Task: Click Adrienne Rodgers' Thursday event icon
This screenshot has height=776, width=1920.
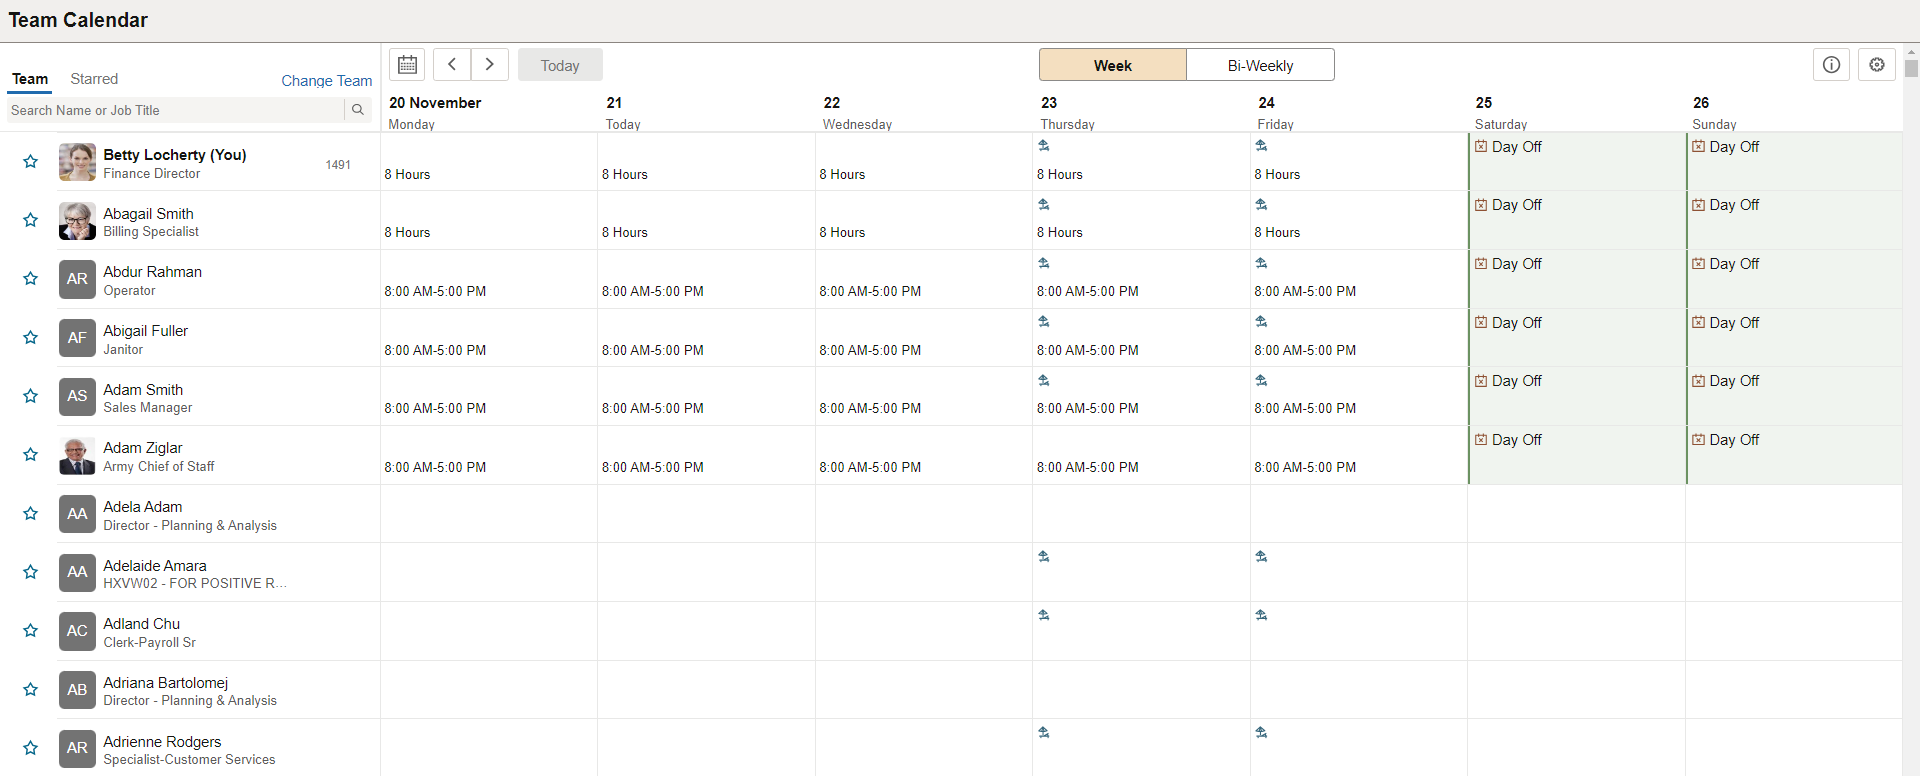Action: [x=1044, y=733]
